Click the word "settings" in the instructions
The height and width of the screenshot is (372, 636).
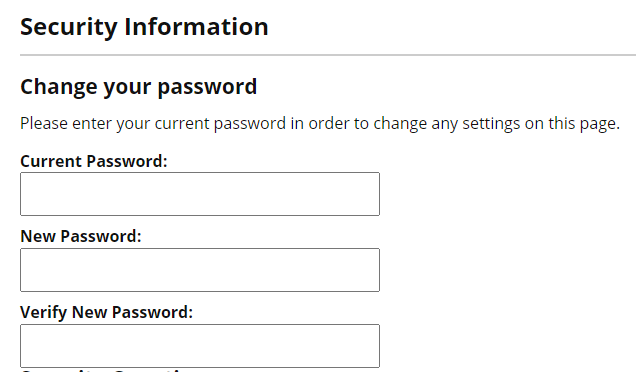[x=491, y=123]
